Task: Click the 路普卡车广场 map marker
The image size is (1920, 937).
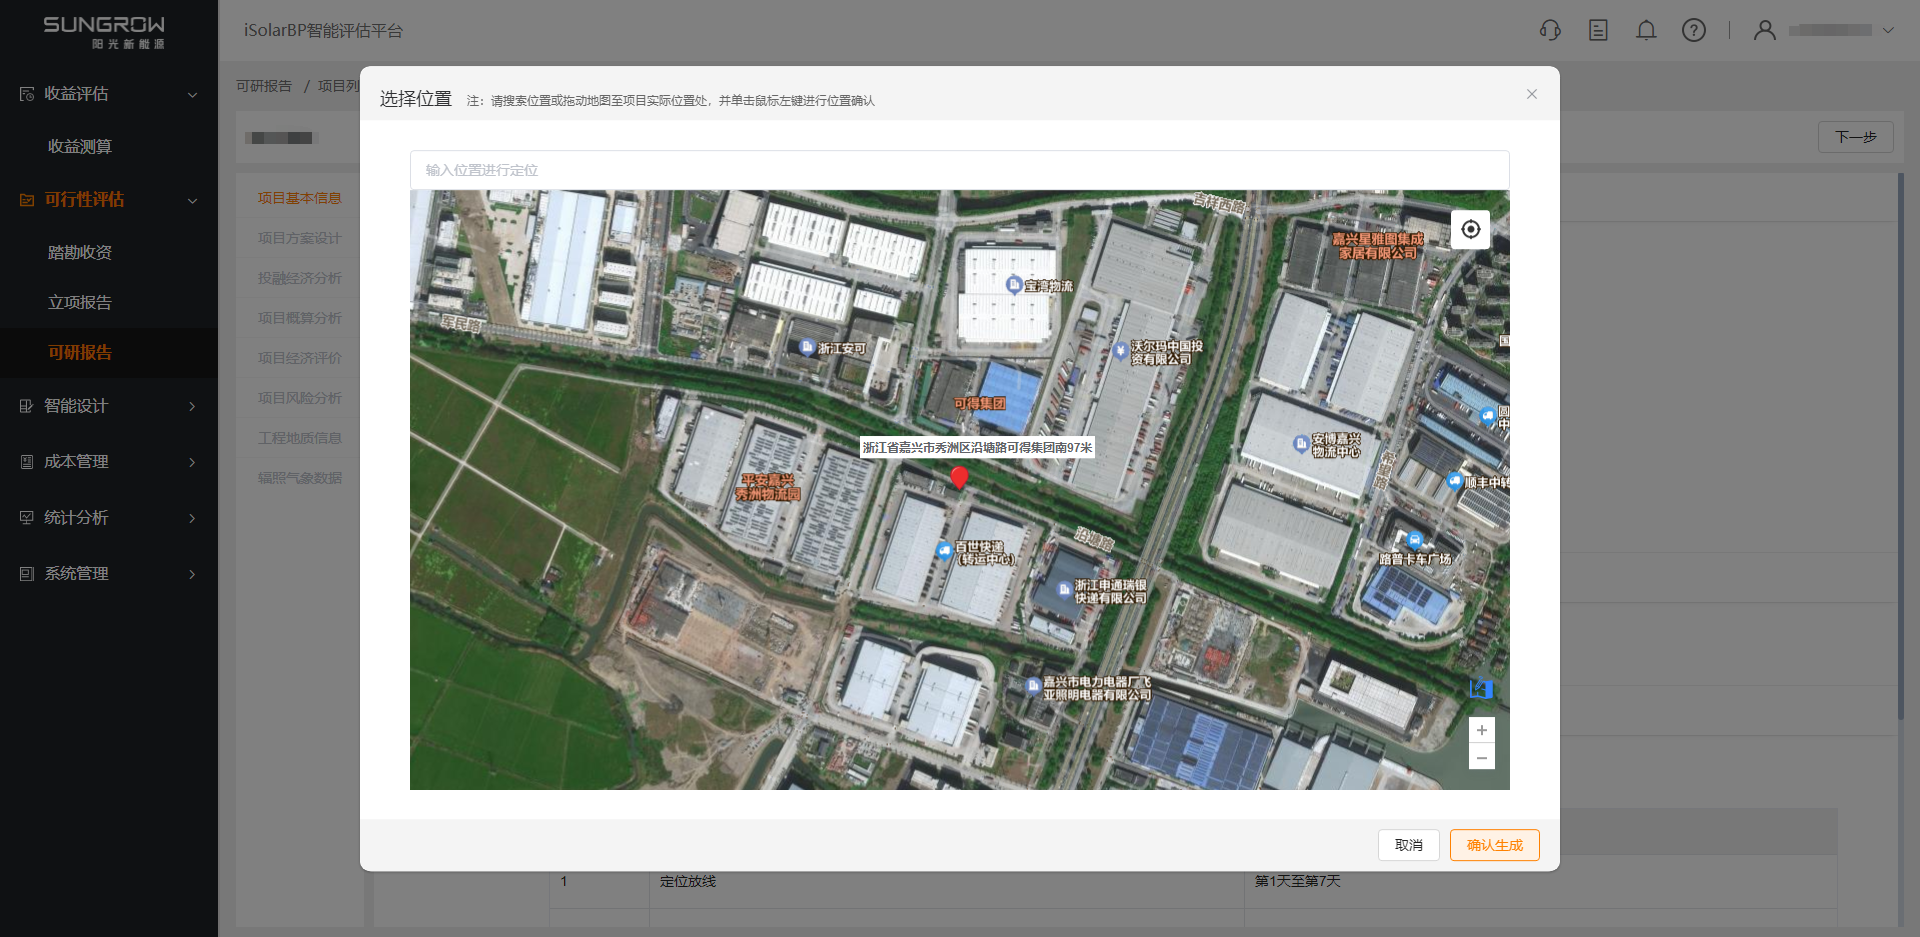Action: point(1414,541)
